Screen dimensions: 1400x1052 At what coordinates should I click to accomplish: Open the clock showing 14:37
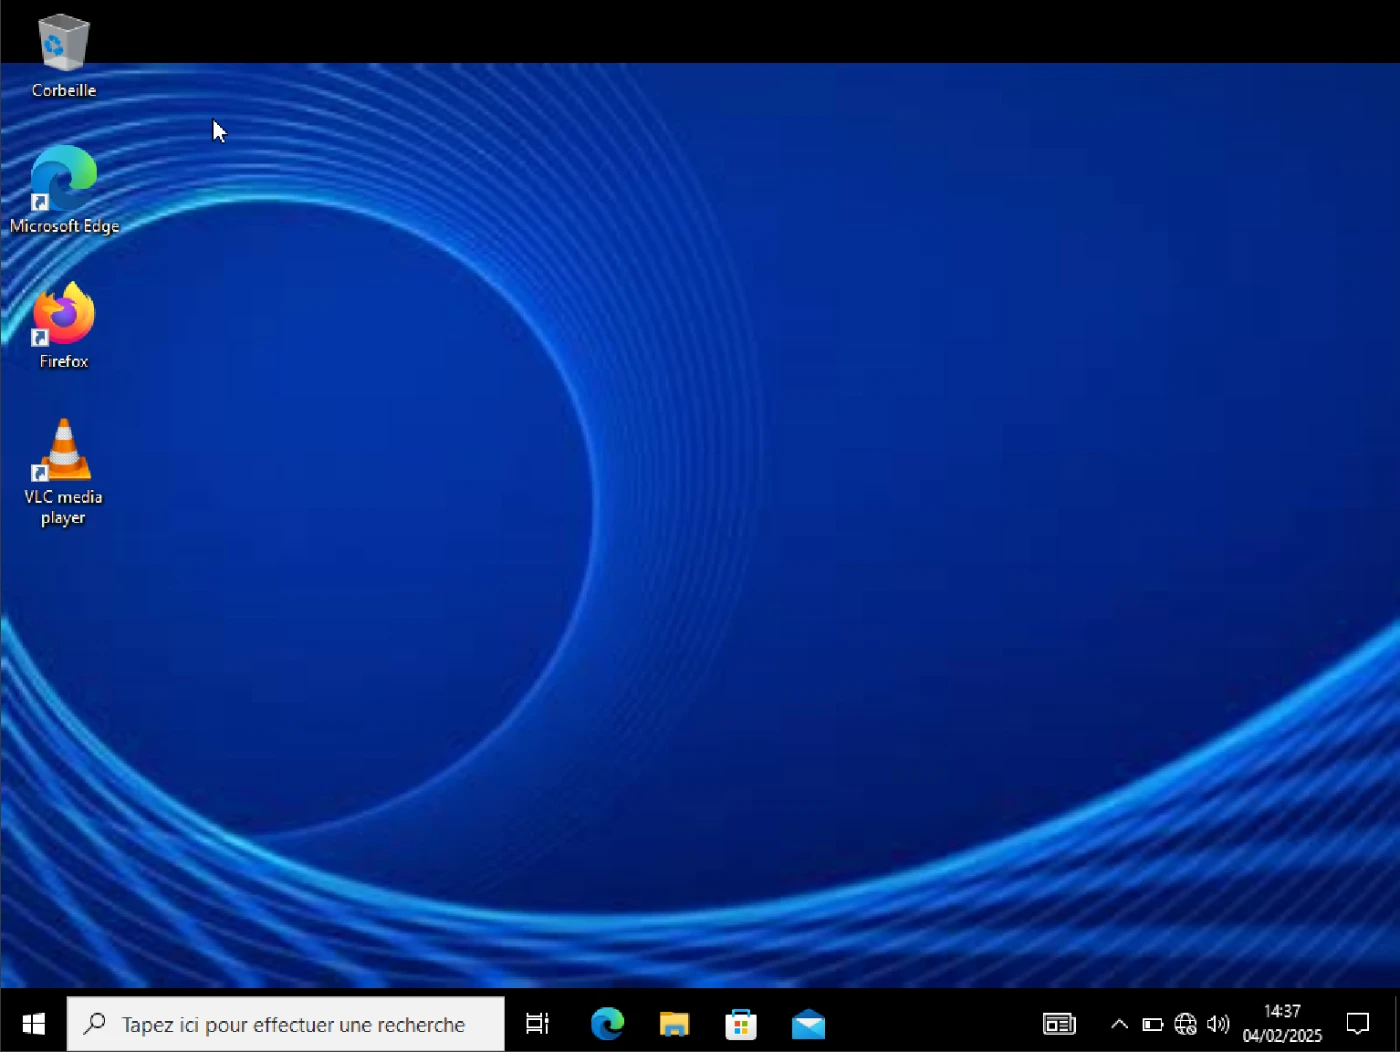1282,1024
